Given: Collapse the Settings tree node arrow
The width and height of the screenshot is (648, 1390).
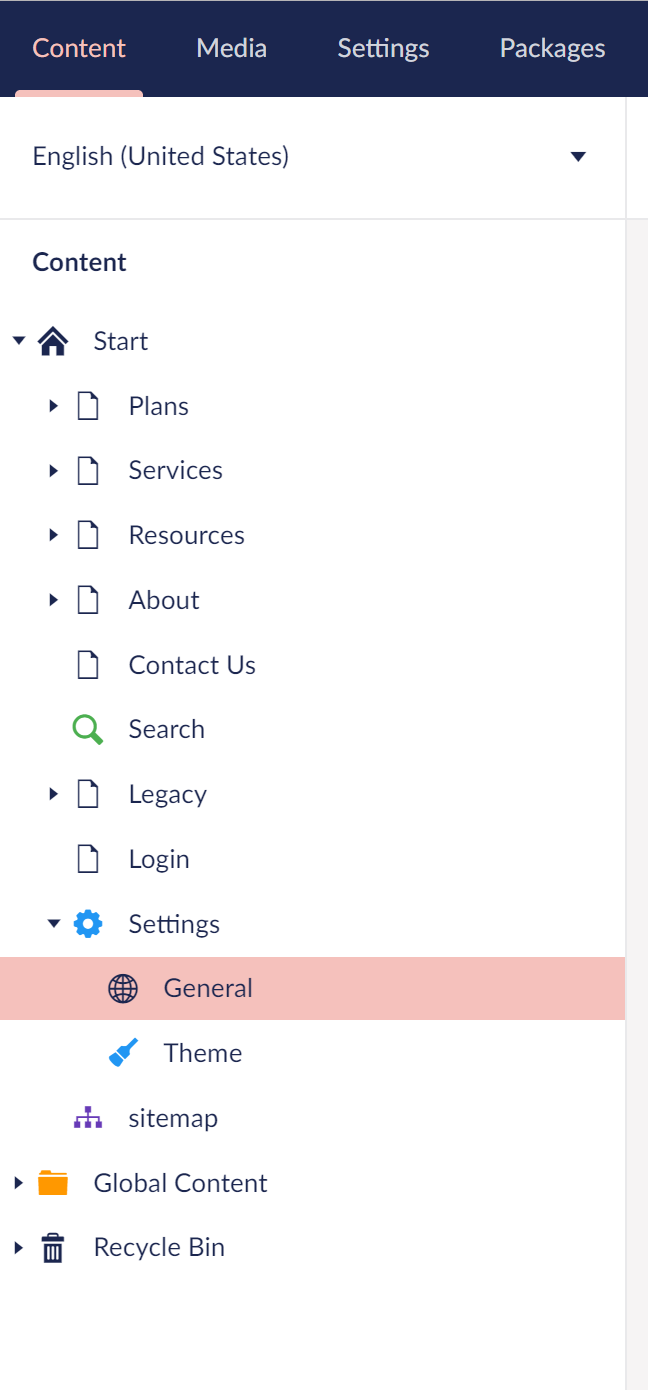Looking at the screenshot, I should pyautogui.click(x=54, y=924).
